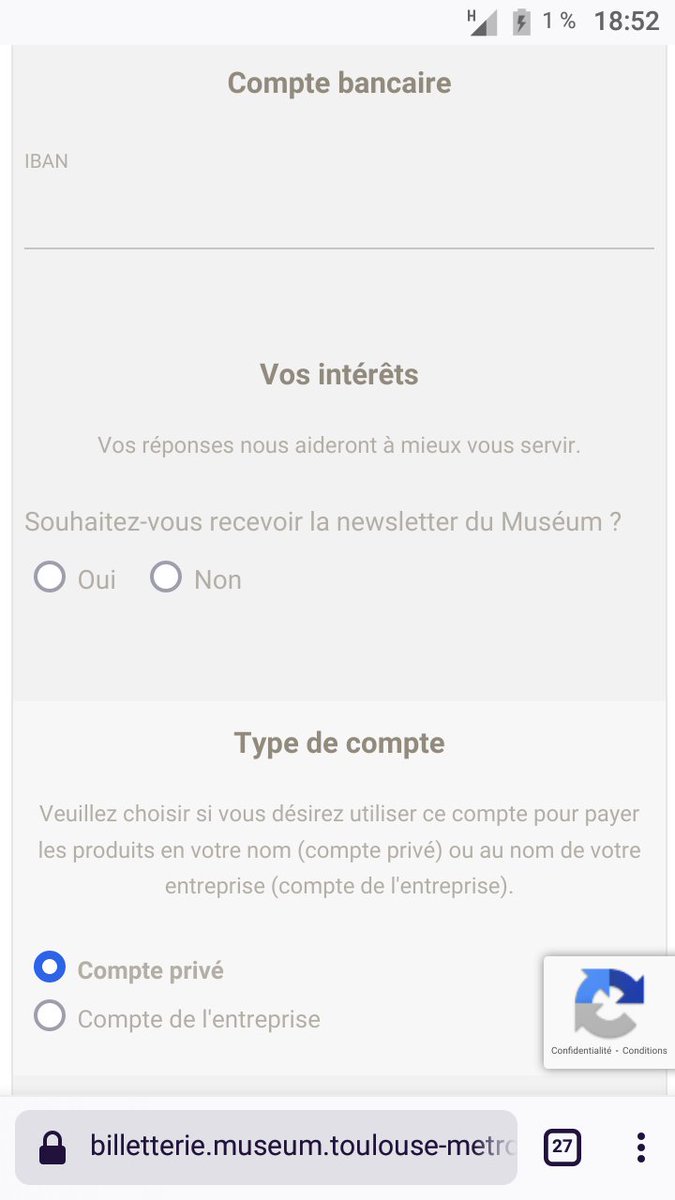Viewport: 675px width, 1200px height.
Task: Open the browser three-dot overflow menu
Action: pos(641,1147)
